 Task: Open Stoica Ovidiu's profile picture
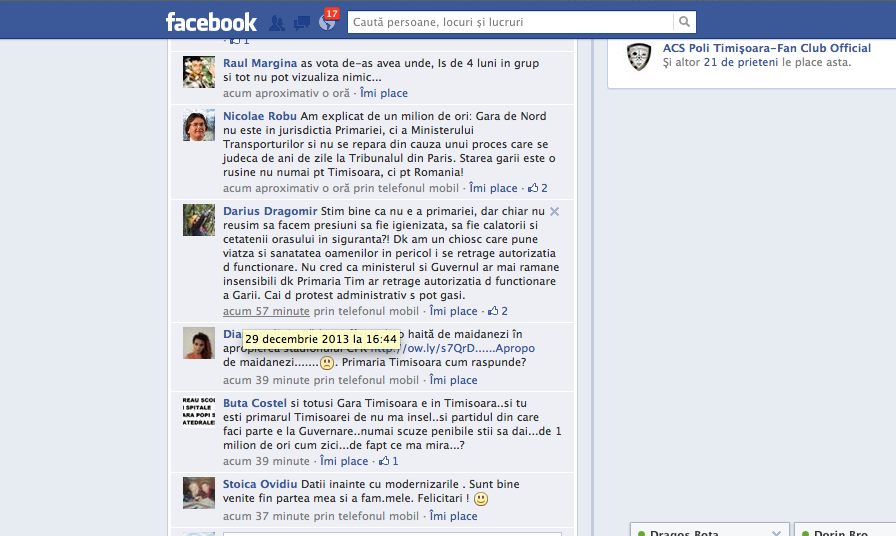199,493
